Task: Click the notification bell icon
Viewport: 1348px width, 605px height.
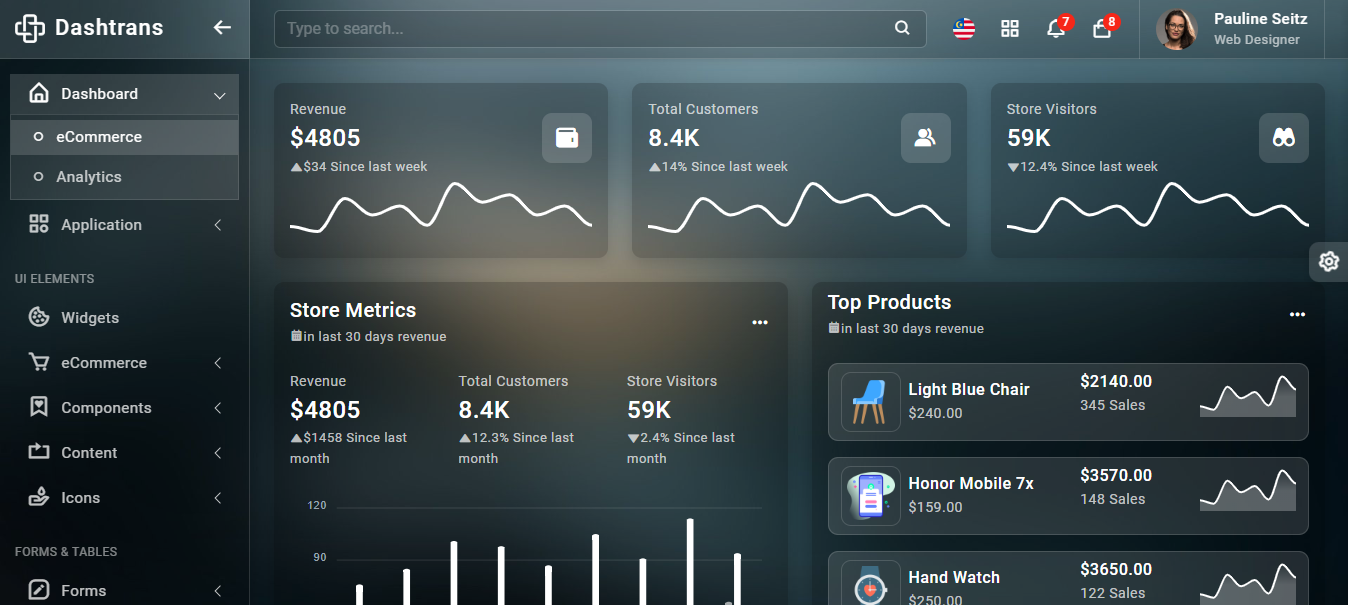Action: click(1055, 29)
